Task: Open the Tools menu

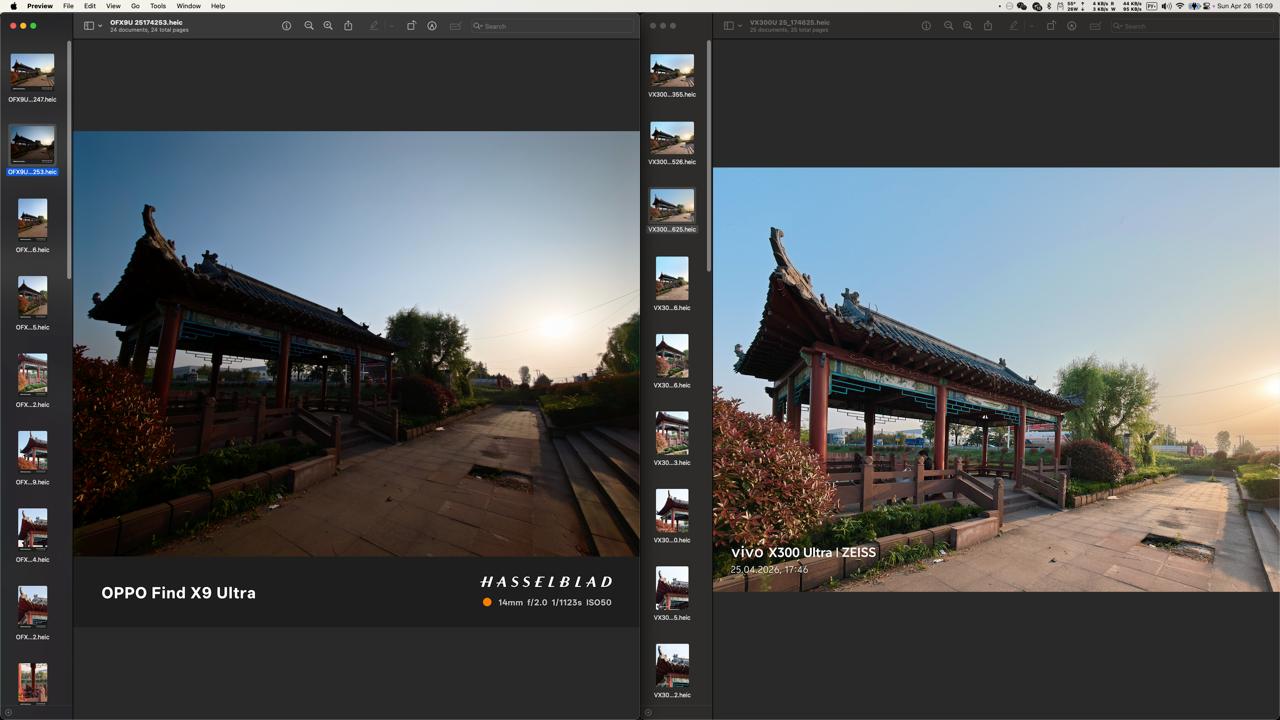Action: point(158,6)
